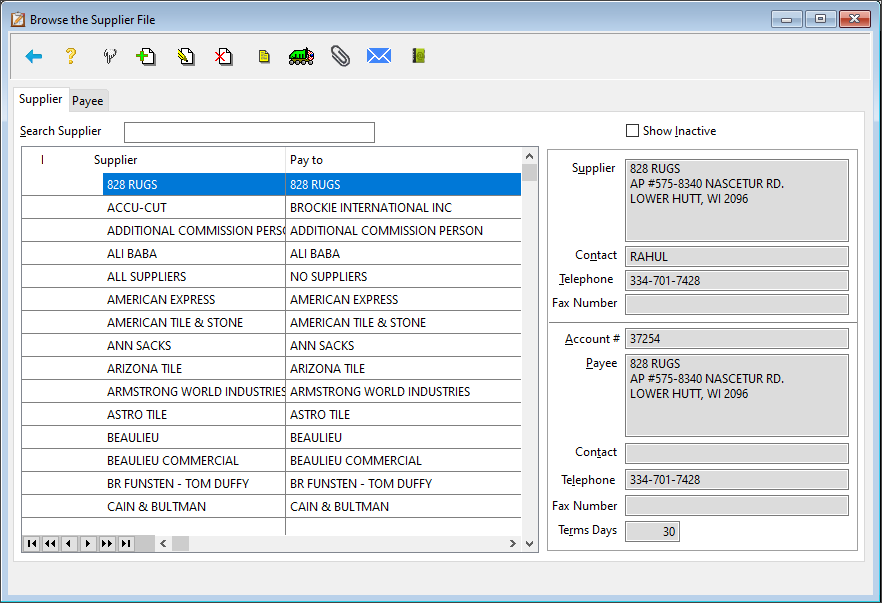
Task: Go back a page of records
Action: click(50, 543)
